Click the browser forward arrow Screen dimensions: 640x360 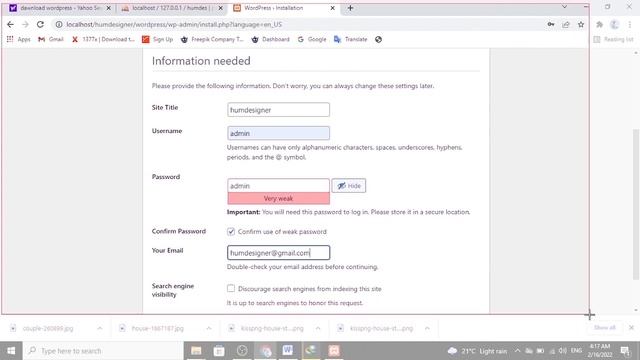[x=25, y=24]
